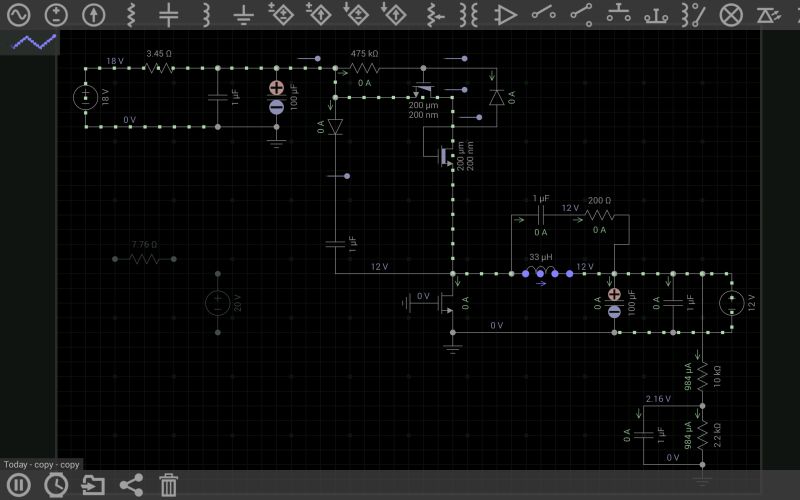The image size is (800, 500).
Task: Select the greyed-out 7.76 Ω resistor
Action: 144,259
